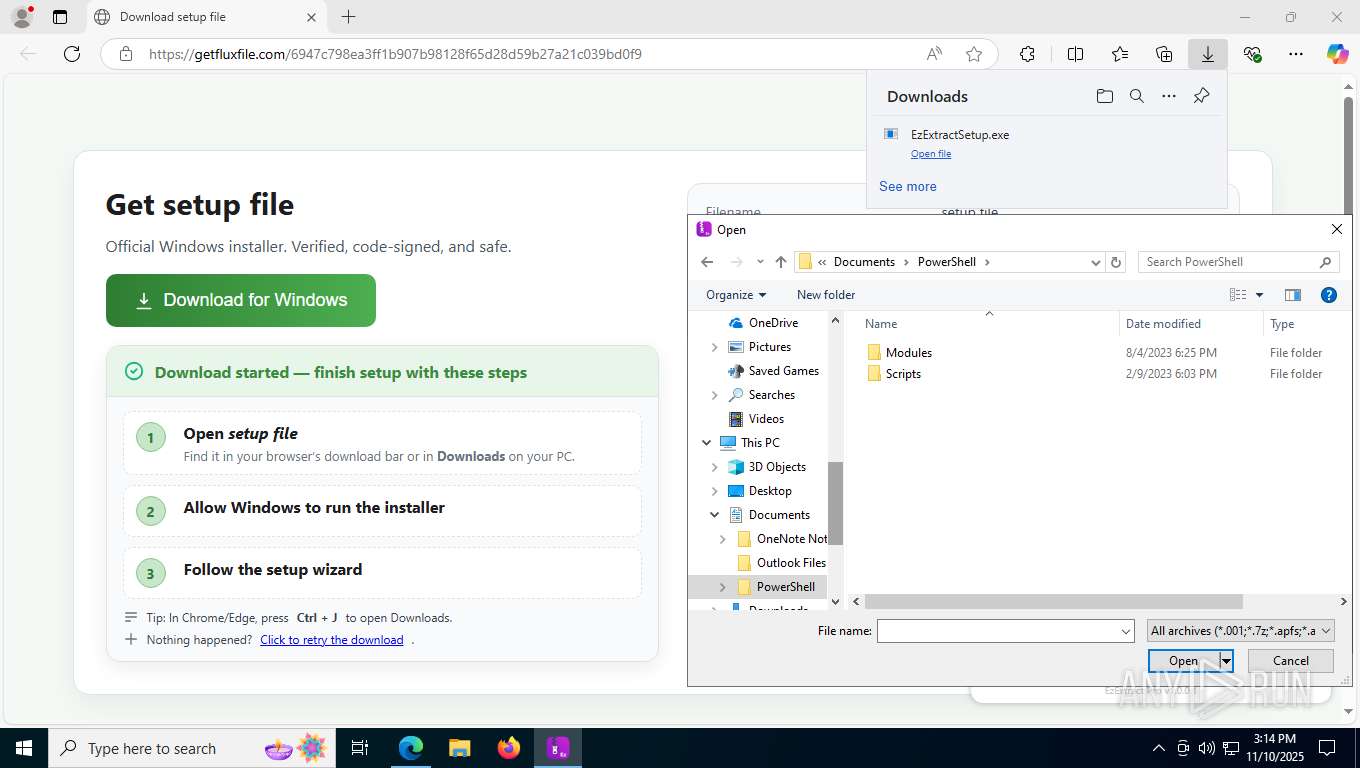This screenshot has width=1360, height=768.
Task: Select Outlook Files folder in tree
Action: click(x=791, y=563)
